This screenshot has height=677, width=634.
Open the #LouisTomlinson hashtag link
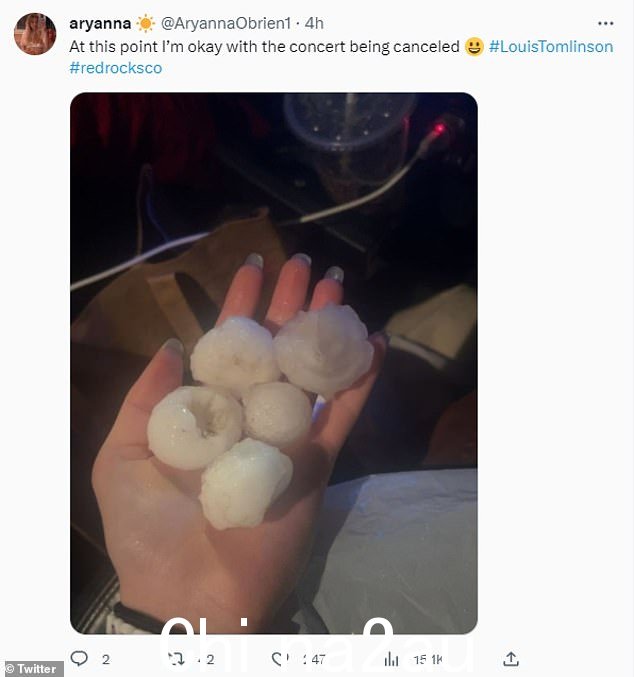point(551,47)
